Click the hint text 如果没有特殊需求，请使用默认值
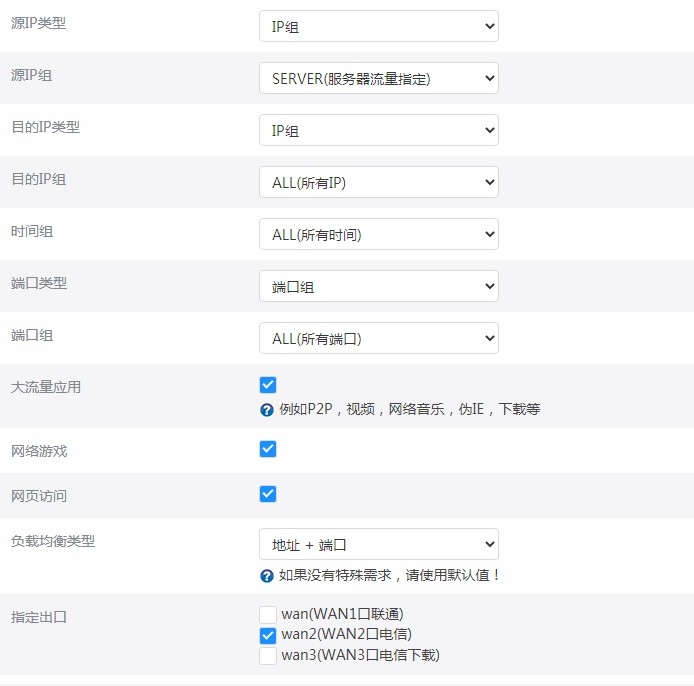The width and height of the screenshot is (694, 686). tap(389, 575)
